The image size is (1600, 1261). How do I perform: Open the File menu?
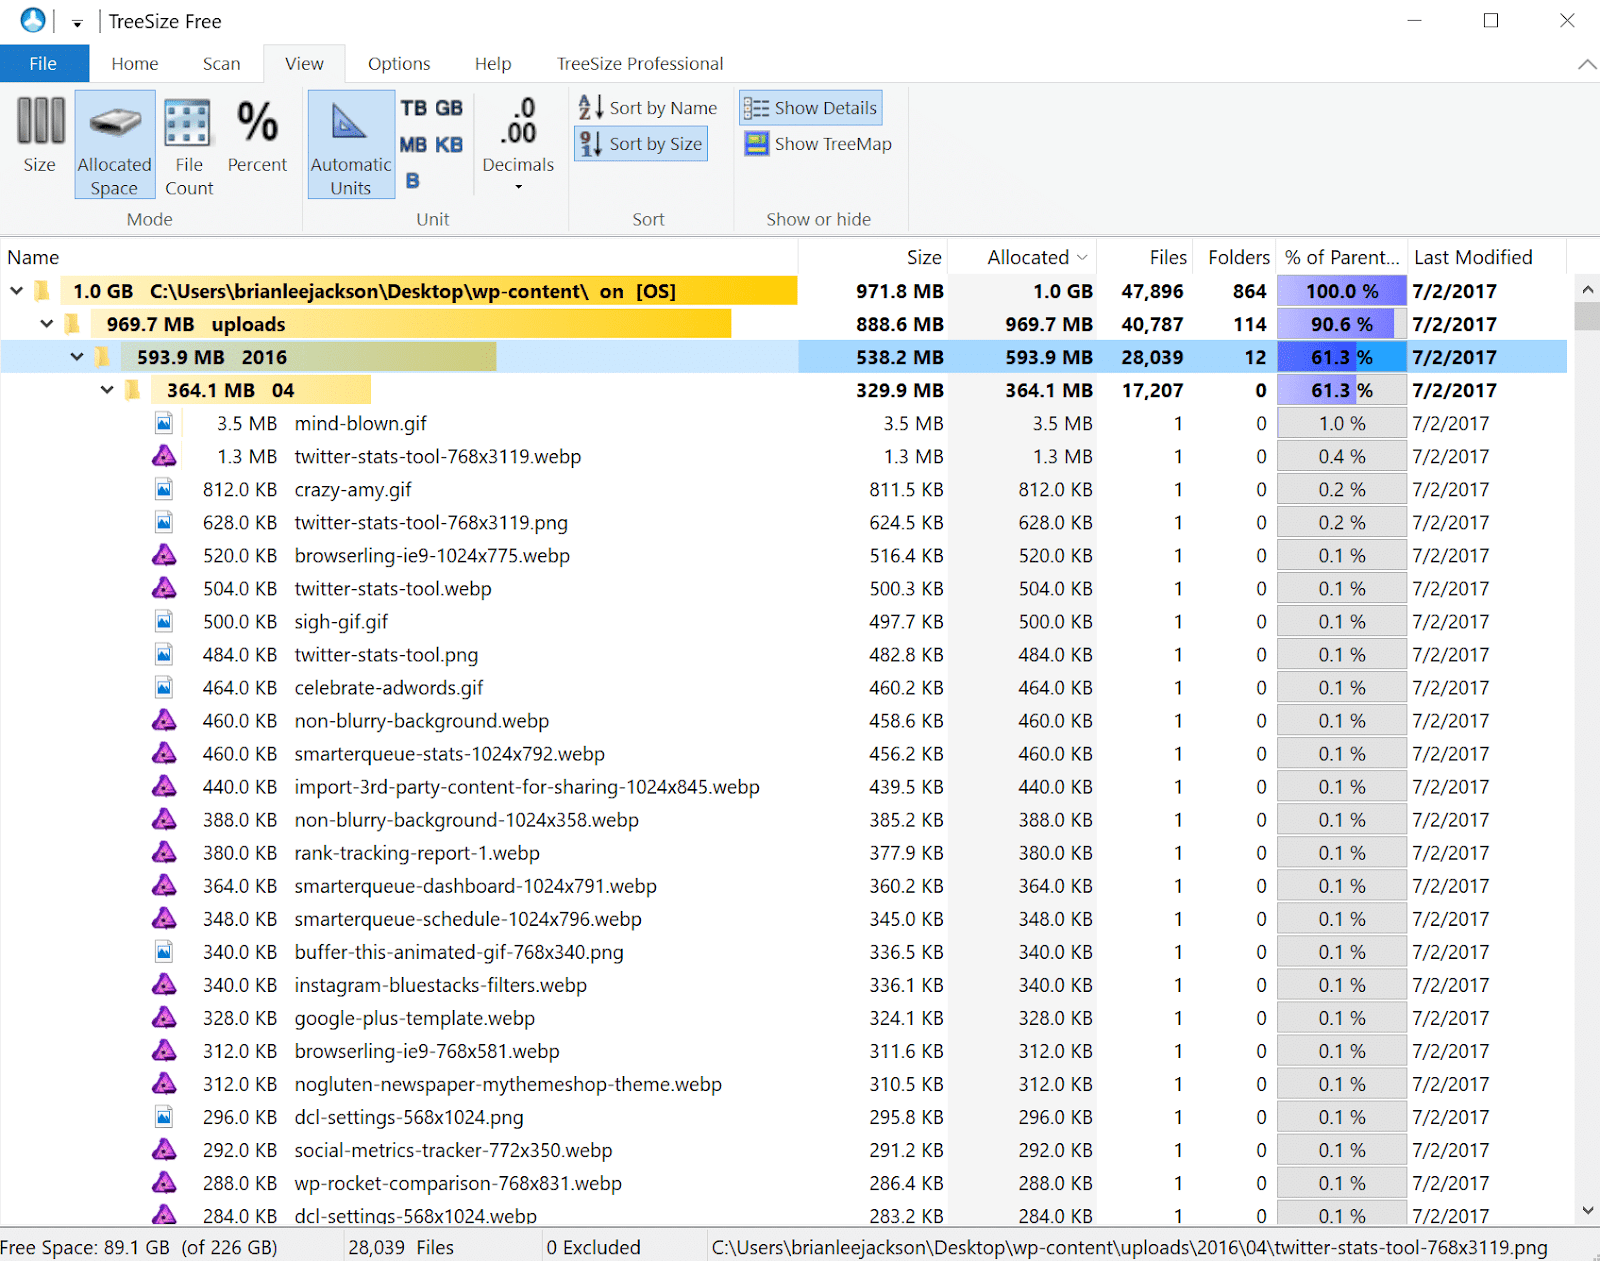tap(43, 64)
